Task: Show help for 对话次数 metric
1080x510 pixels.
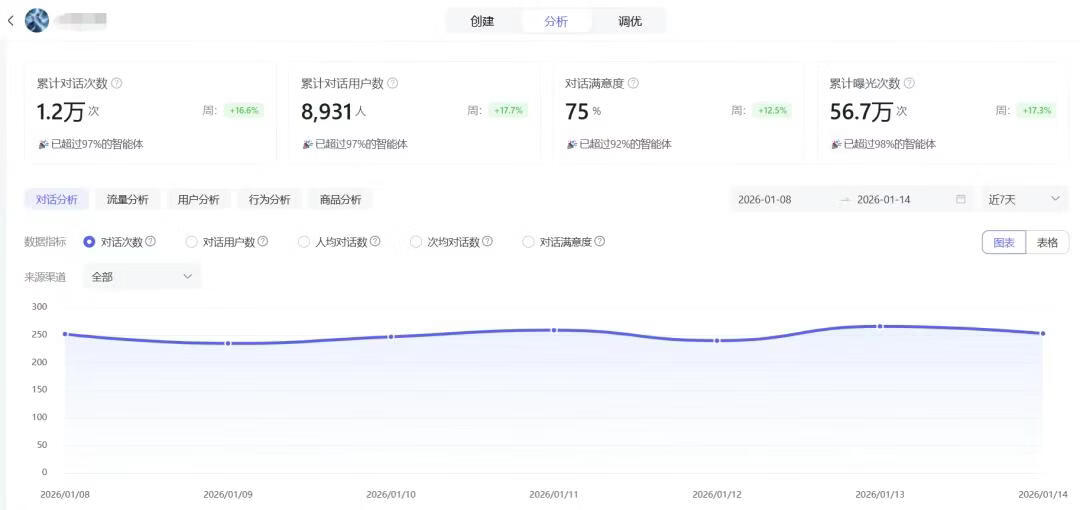Action: pos(150,242)
